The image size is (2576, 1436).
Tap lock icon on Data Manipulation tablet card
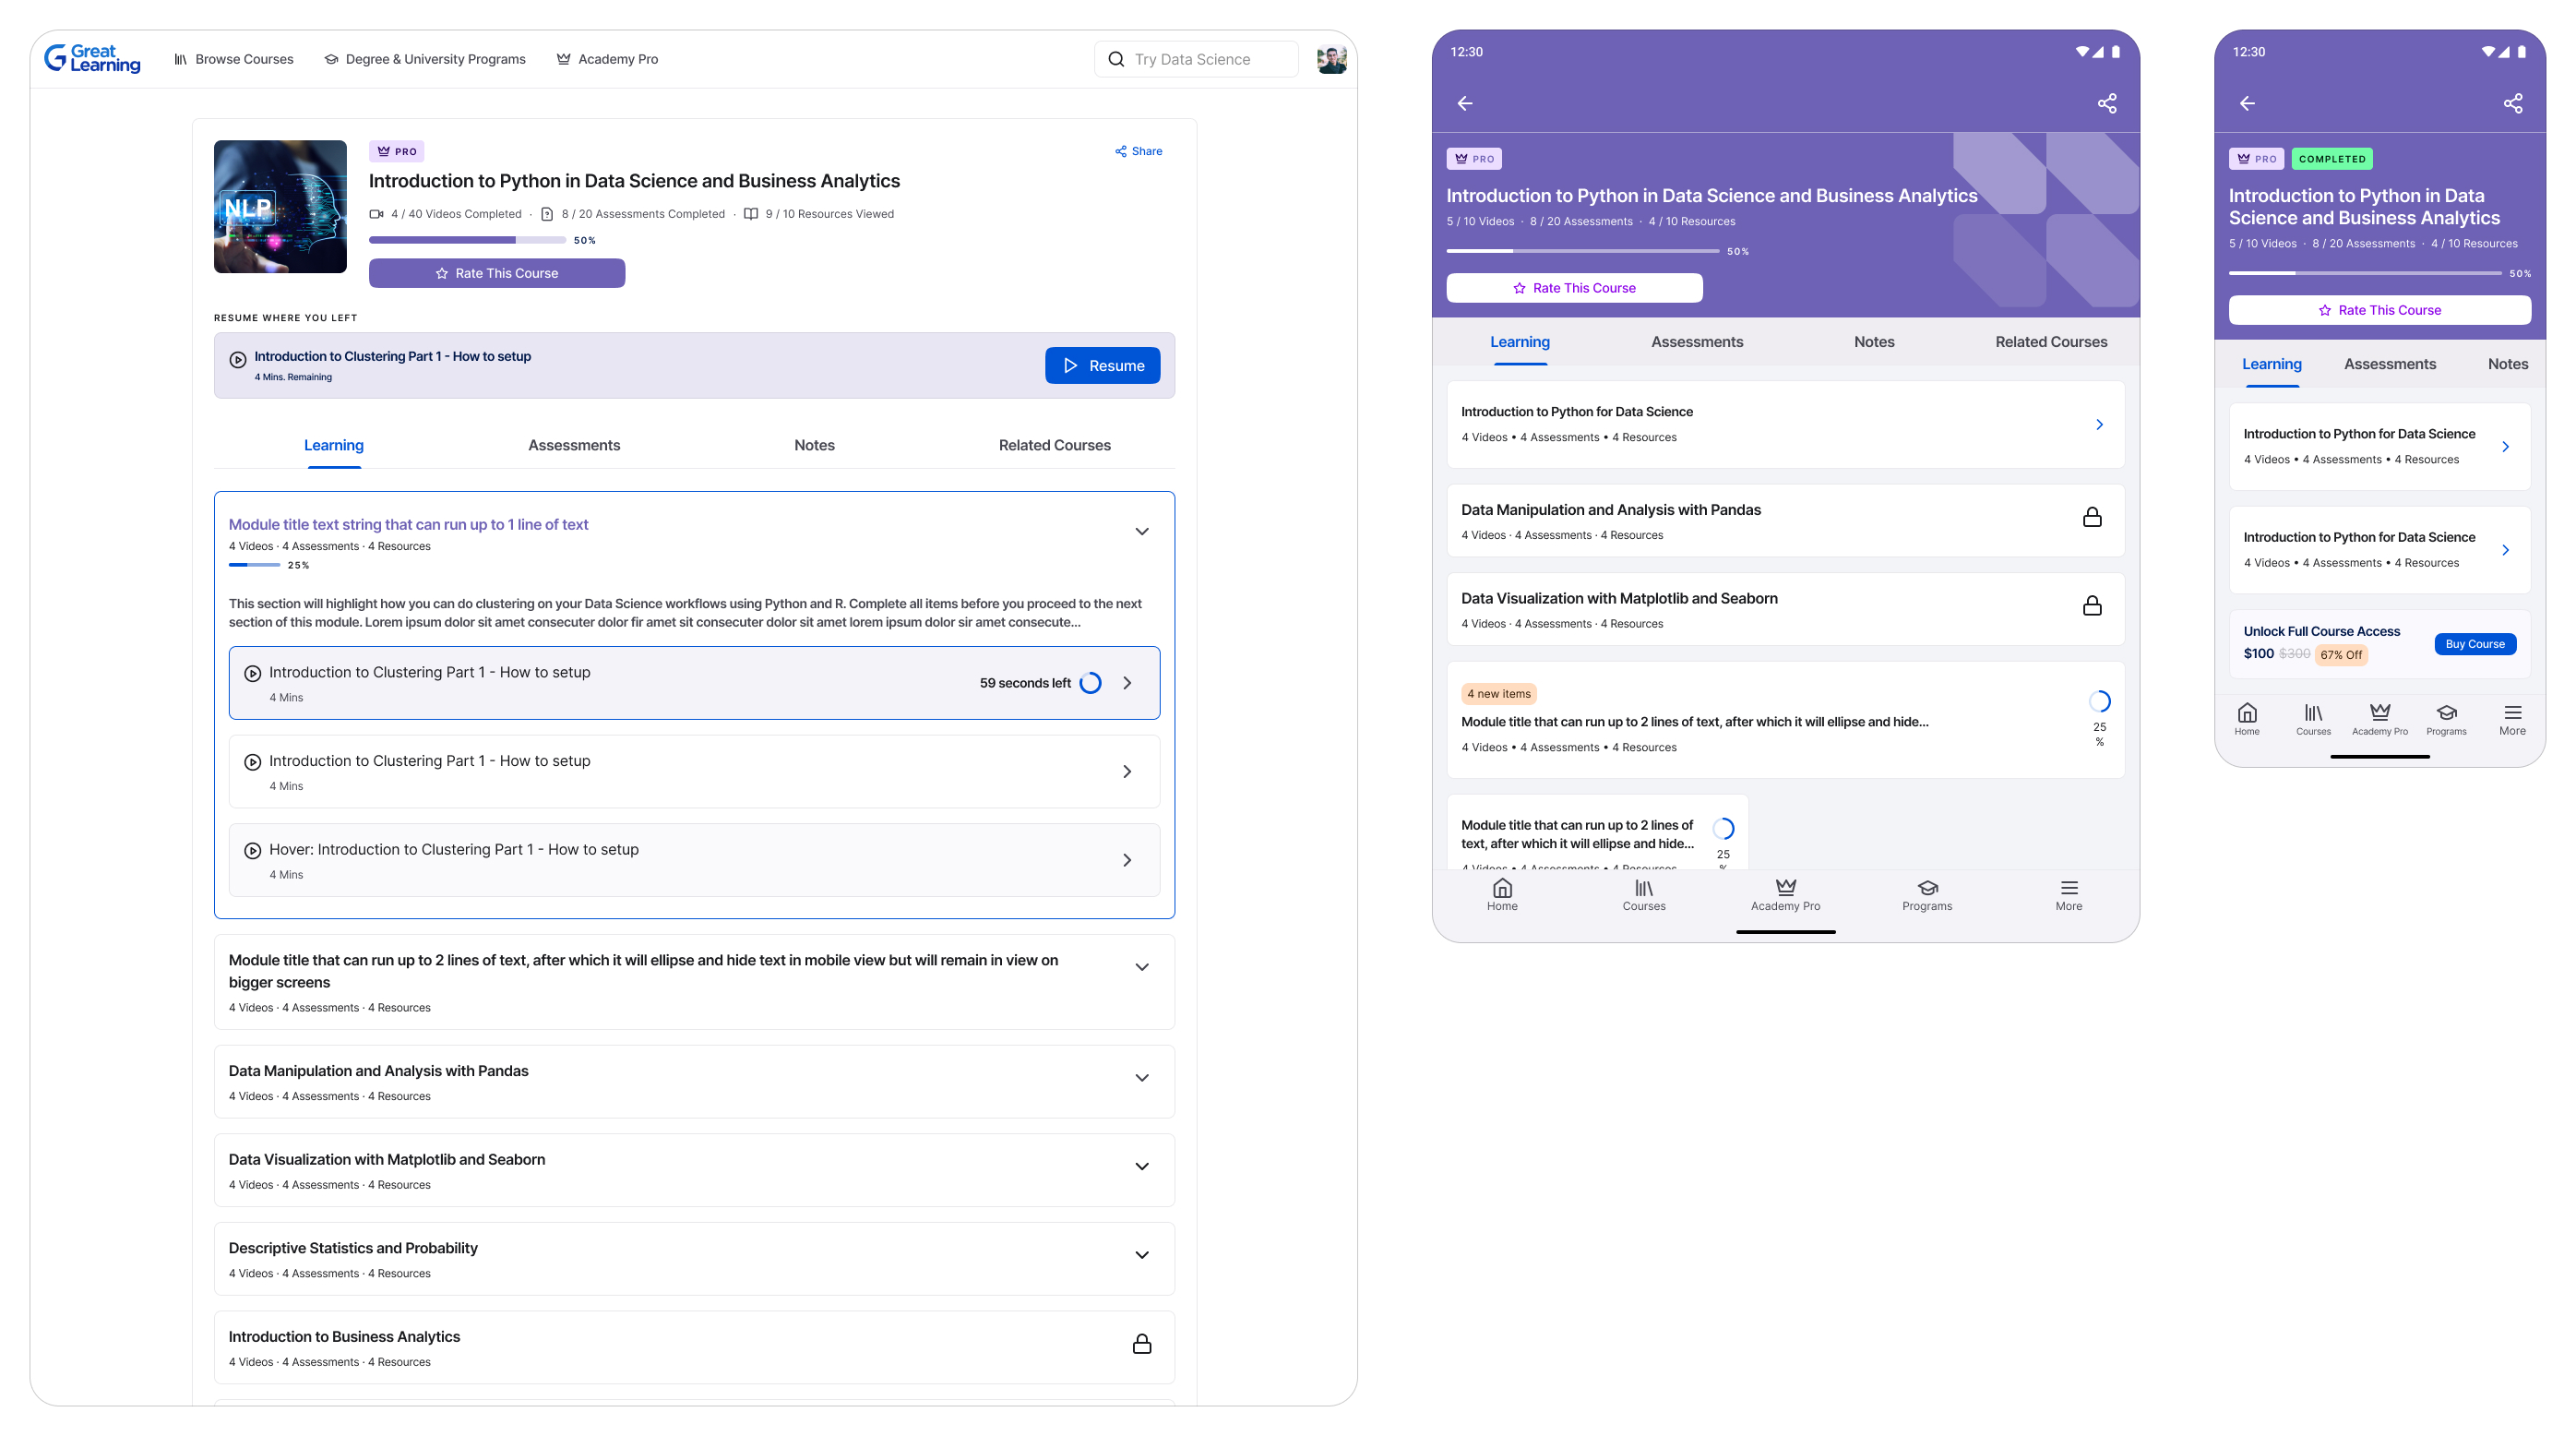pos(2091,518)
